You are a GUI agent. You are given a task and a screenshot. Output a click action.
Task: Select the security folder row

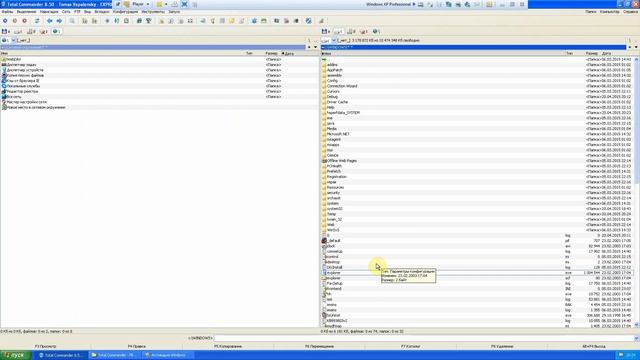477,193
